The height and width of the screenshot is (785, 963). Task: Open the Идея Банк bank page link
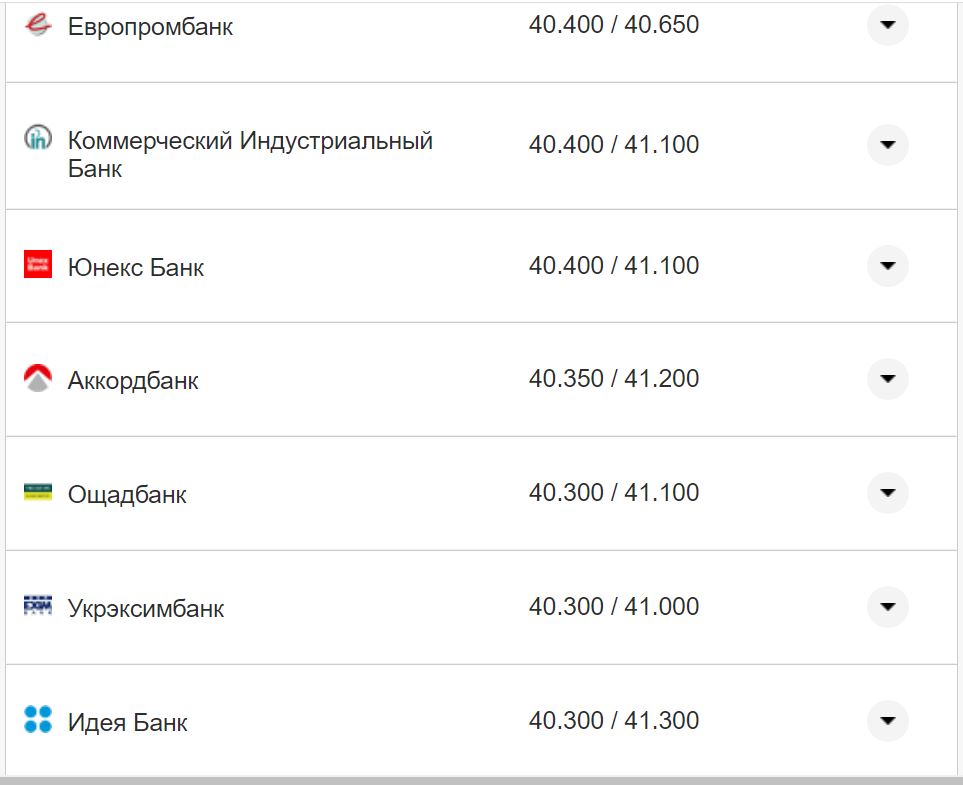126,721
